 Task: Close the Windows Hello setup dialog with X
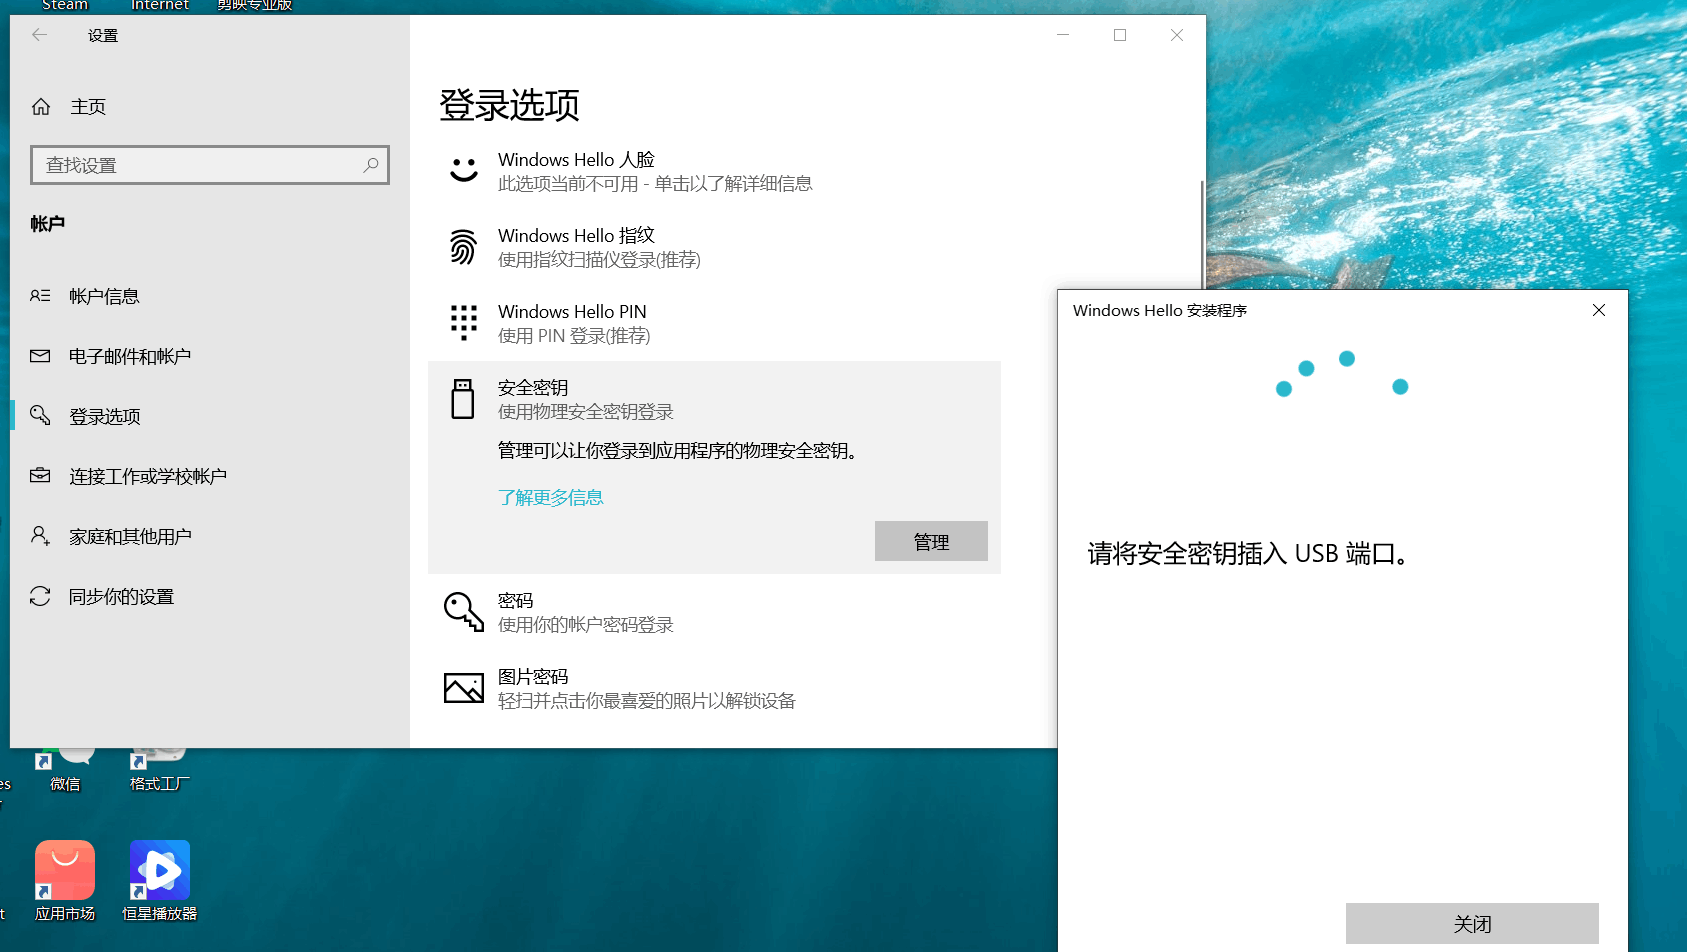pos(1599,310)
